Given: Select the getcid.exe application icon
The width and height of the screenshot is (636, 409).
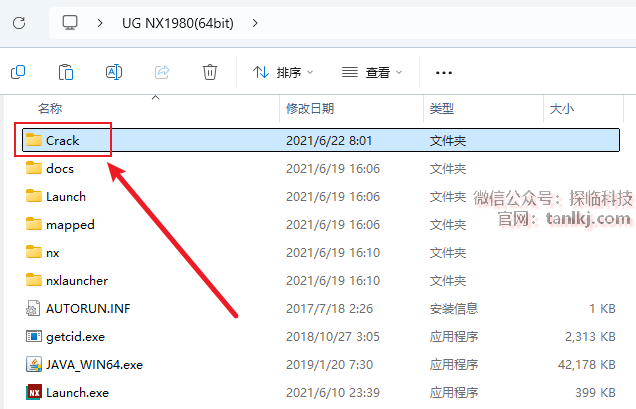Looking at the screenshot, I should pyautogui.click(x=34, y=336).
